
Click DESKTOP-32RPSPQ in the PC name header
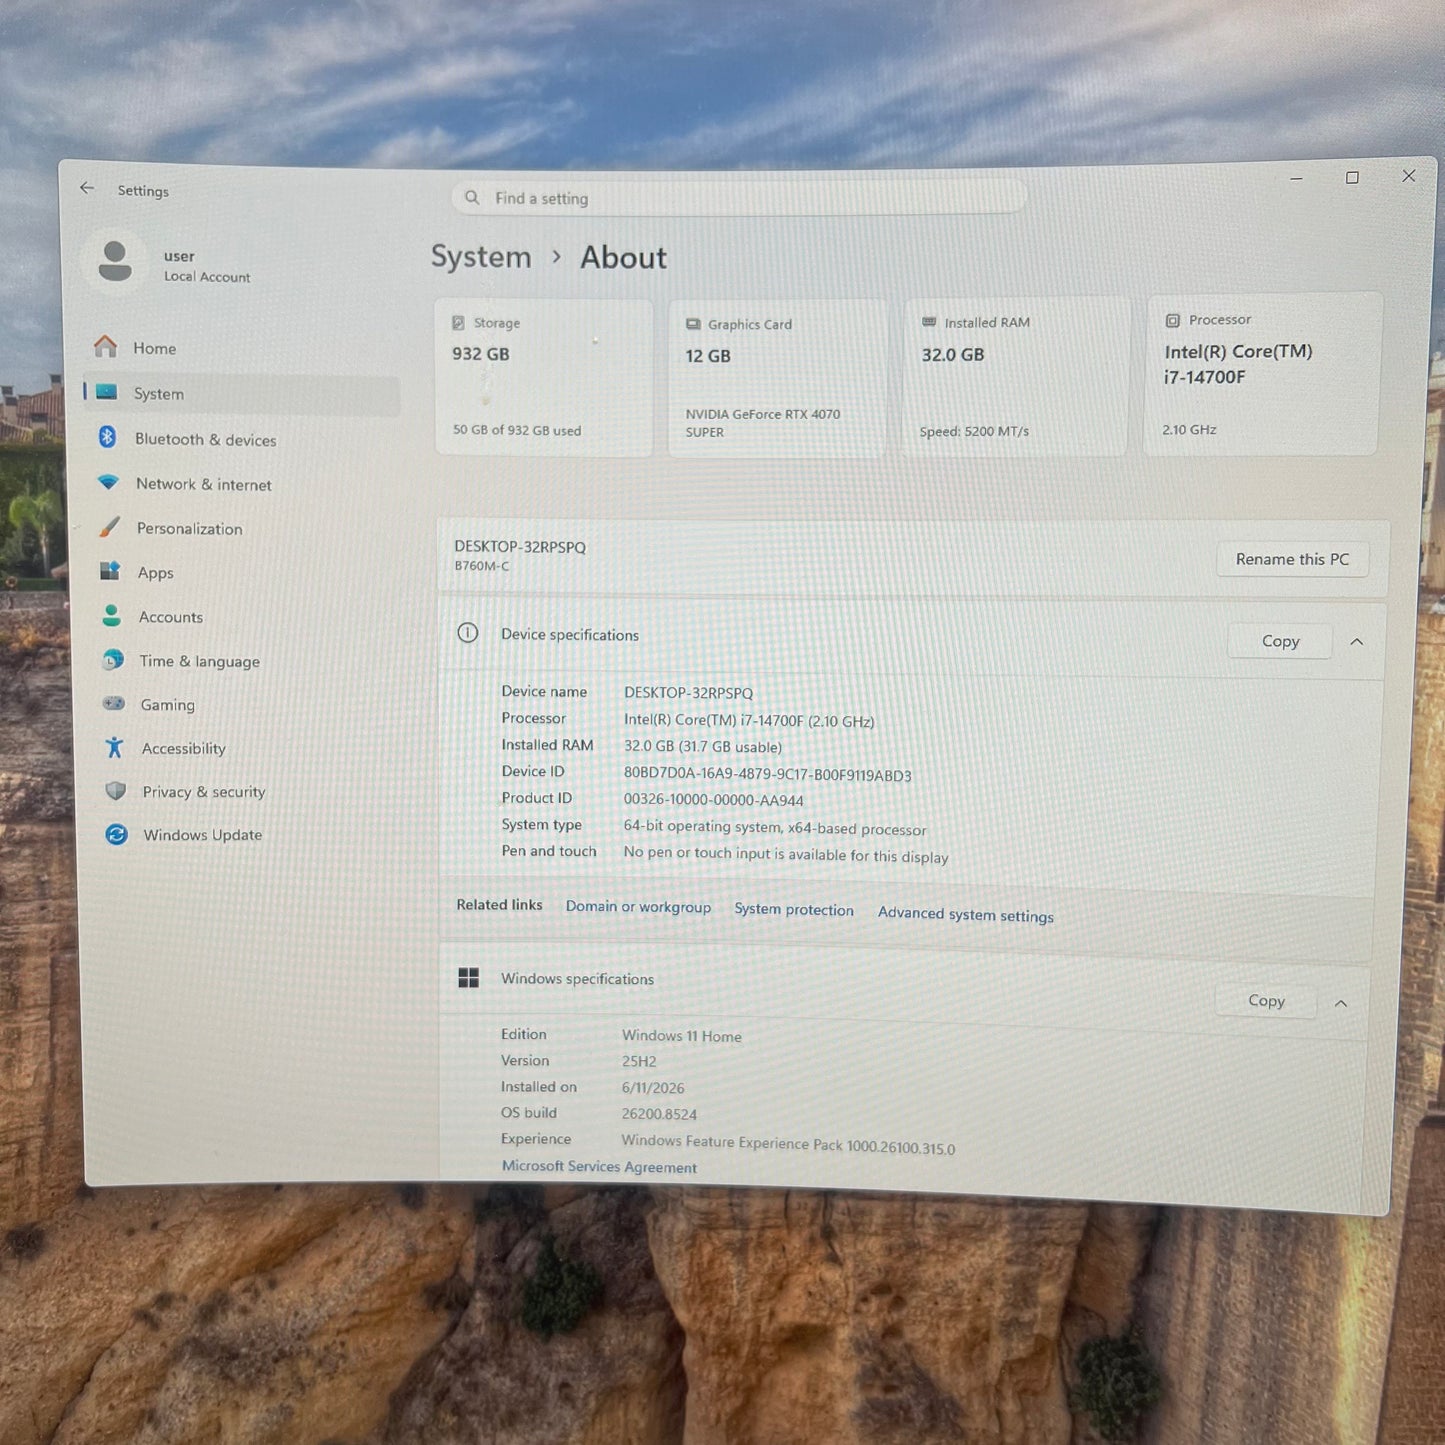[520, 547]
